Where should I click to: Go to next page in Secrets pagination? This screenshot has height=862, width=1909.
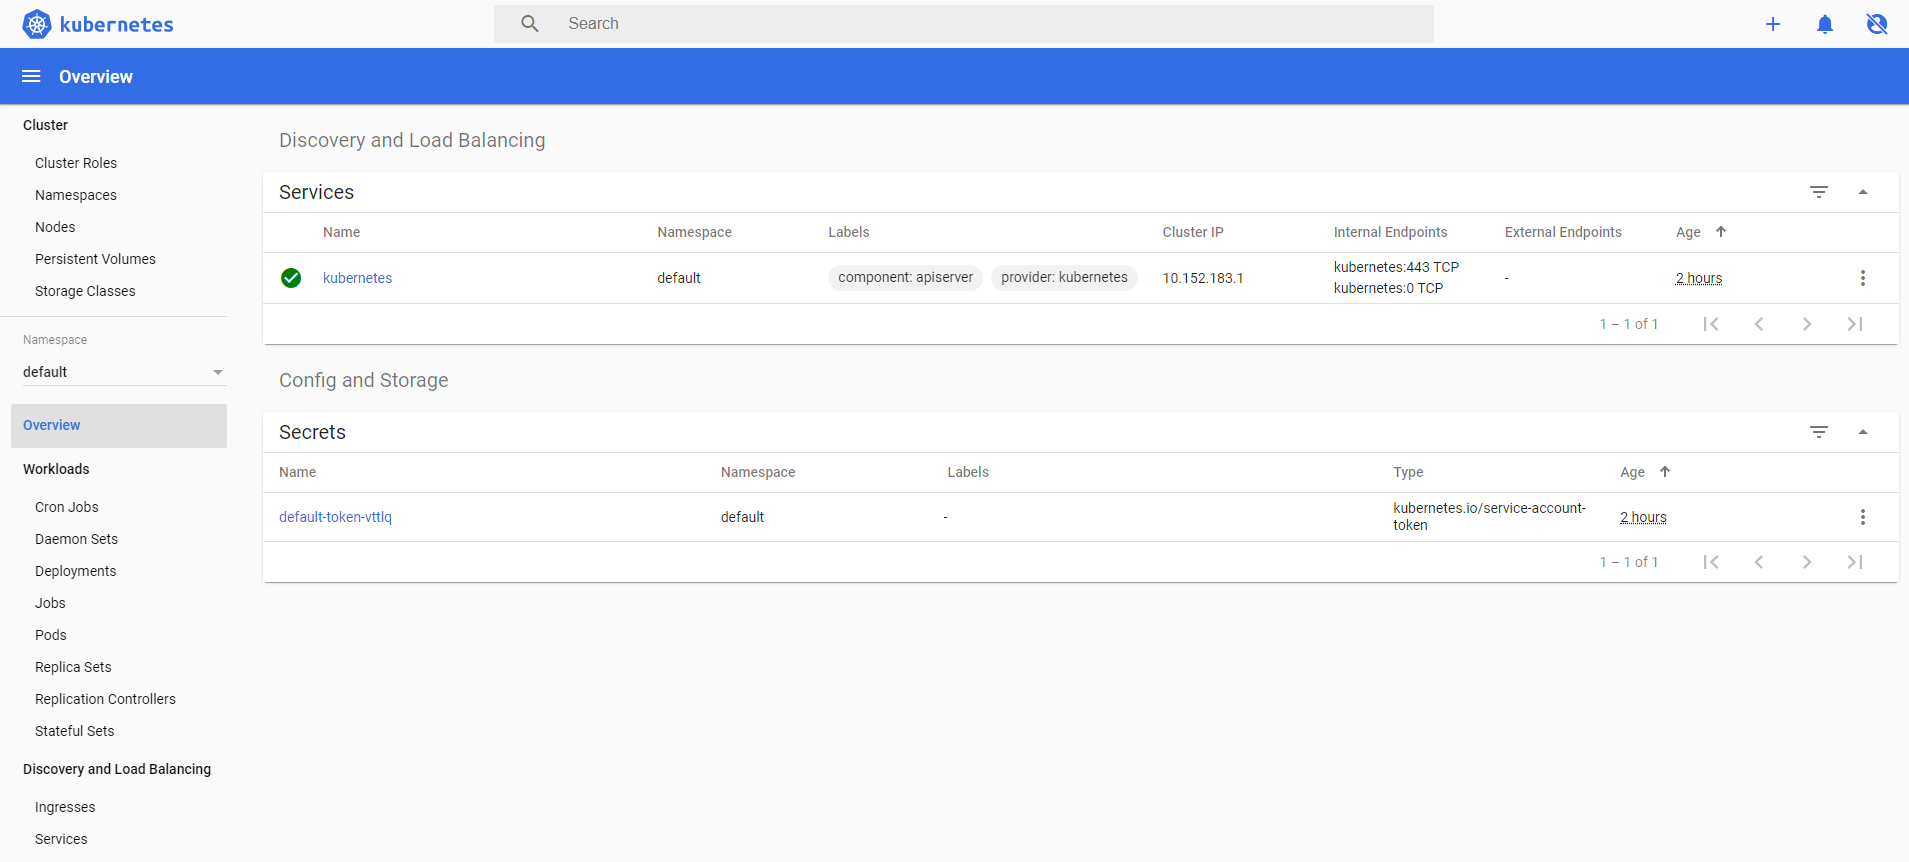coord(1807,562)
